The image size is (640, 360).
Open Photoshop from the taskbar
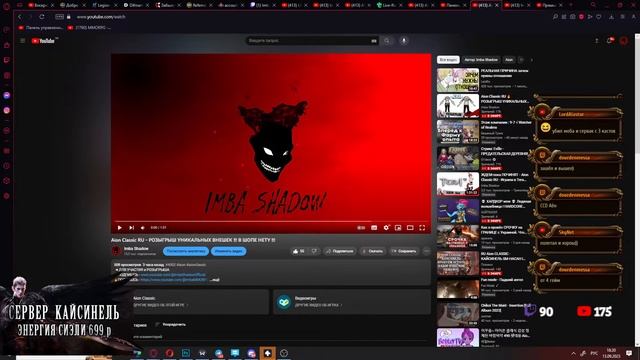(x=186, y=353)
